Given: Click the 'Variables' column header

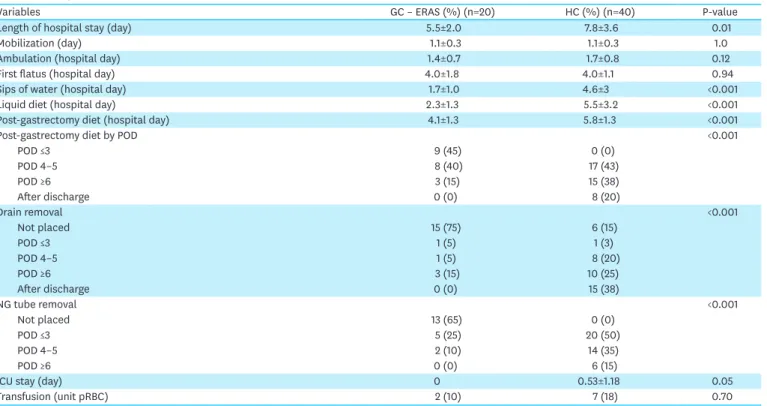Looking at the screenshot, I should point(20,12).
